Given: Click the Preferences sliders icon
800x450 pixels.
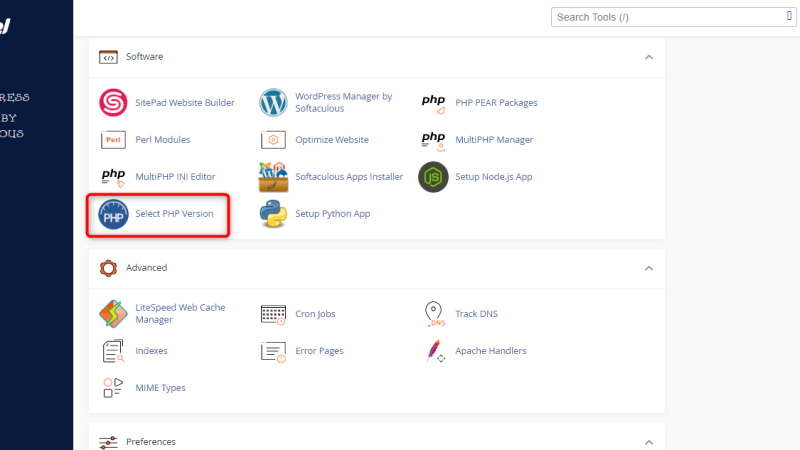Looking at the screenshot, I should pyautogui.click(x=108, y=442).
